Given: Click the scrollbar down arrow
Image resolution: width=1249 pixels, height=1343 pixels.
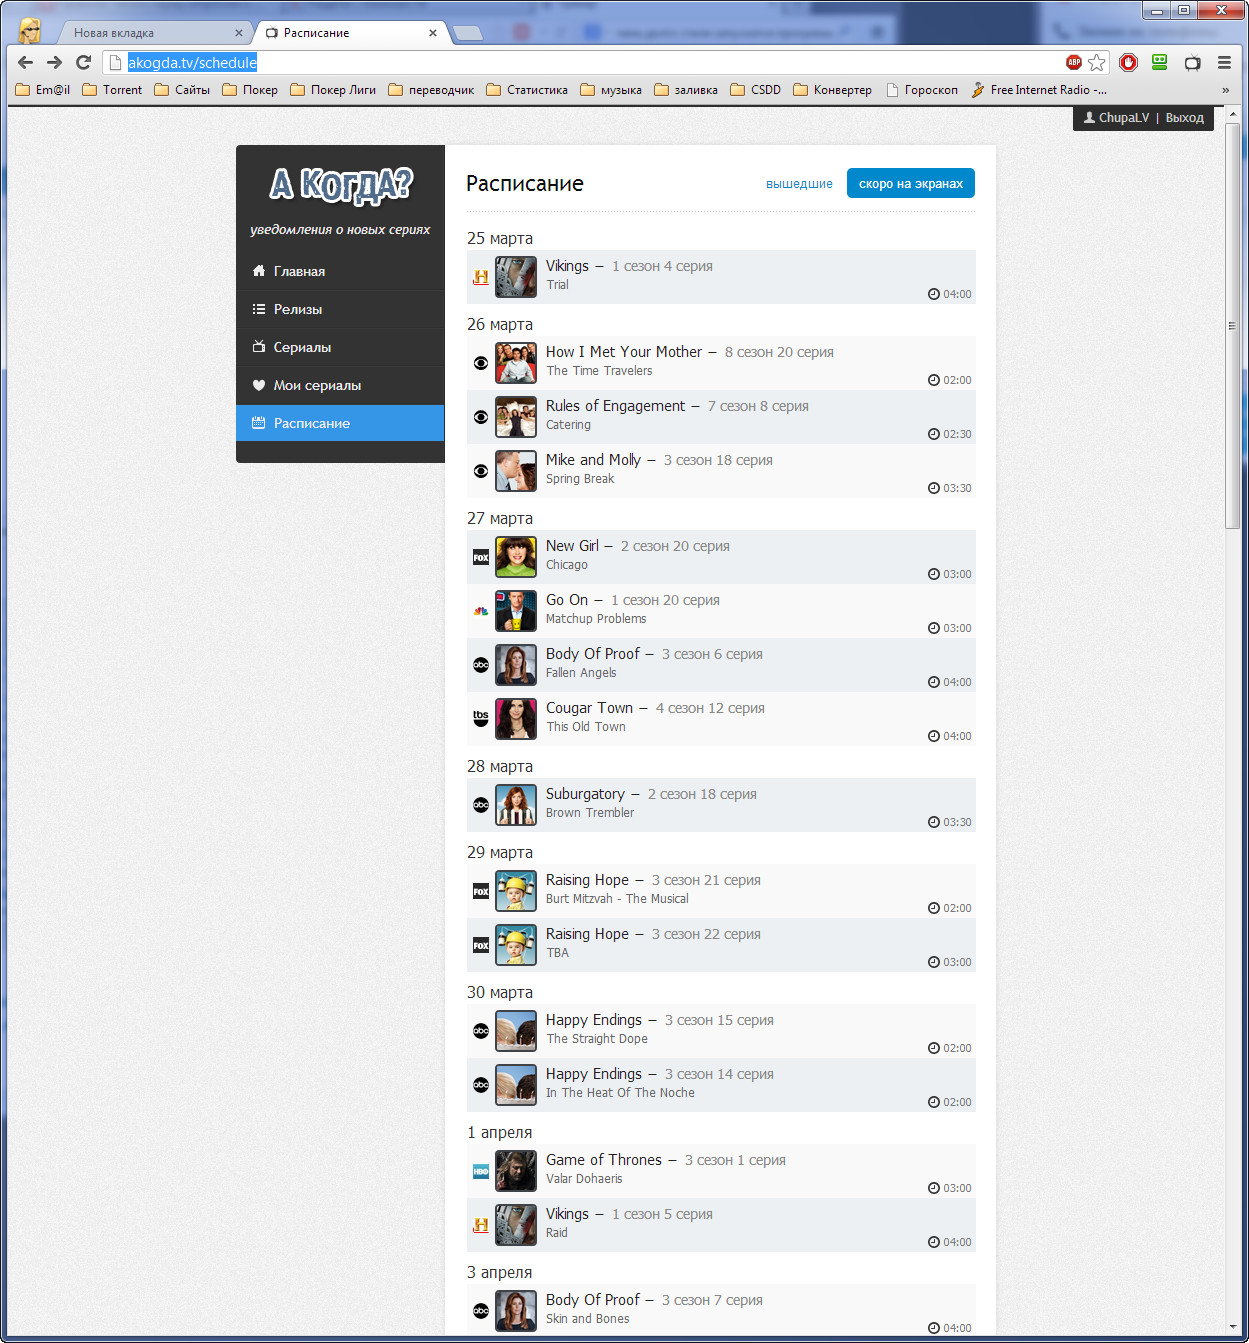Looking at the screenshot, I should (1232, 1326).
